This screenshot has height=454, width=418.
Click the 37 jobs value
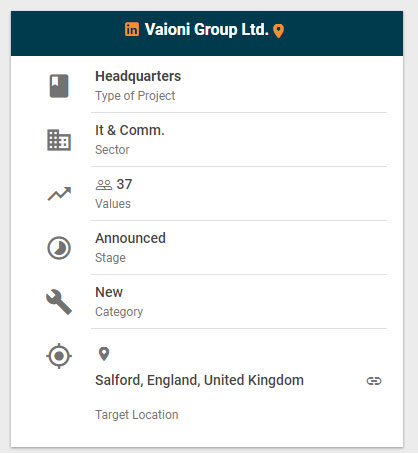[124, 184]
